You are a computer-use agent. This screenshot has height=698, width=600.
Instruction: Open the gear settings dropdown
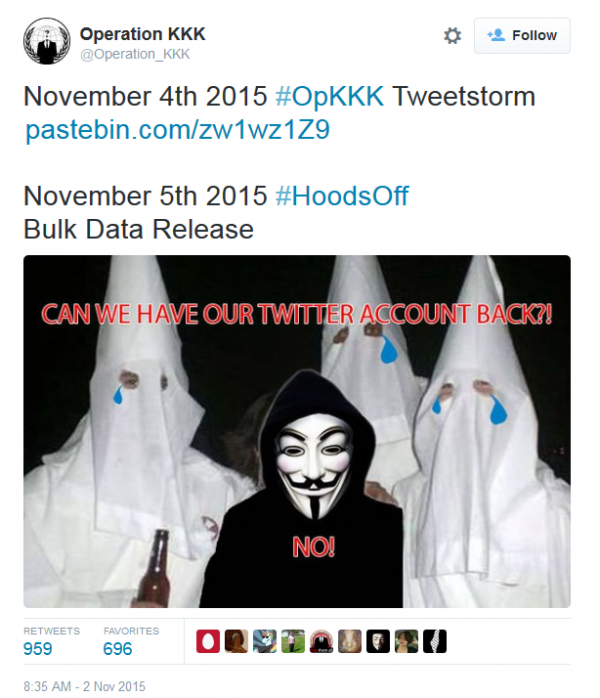coord(452,36)
